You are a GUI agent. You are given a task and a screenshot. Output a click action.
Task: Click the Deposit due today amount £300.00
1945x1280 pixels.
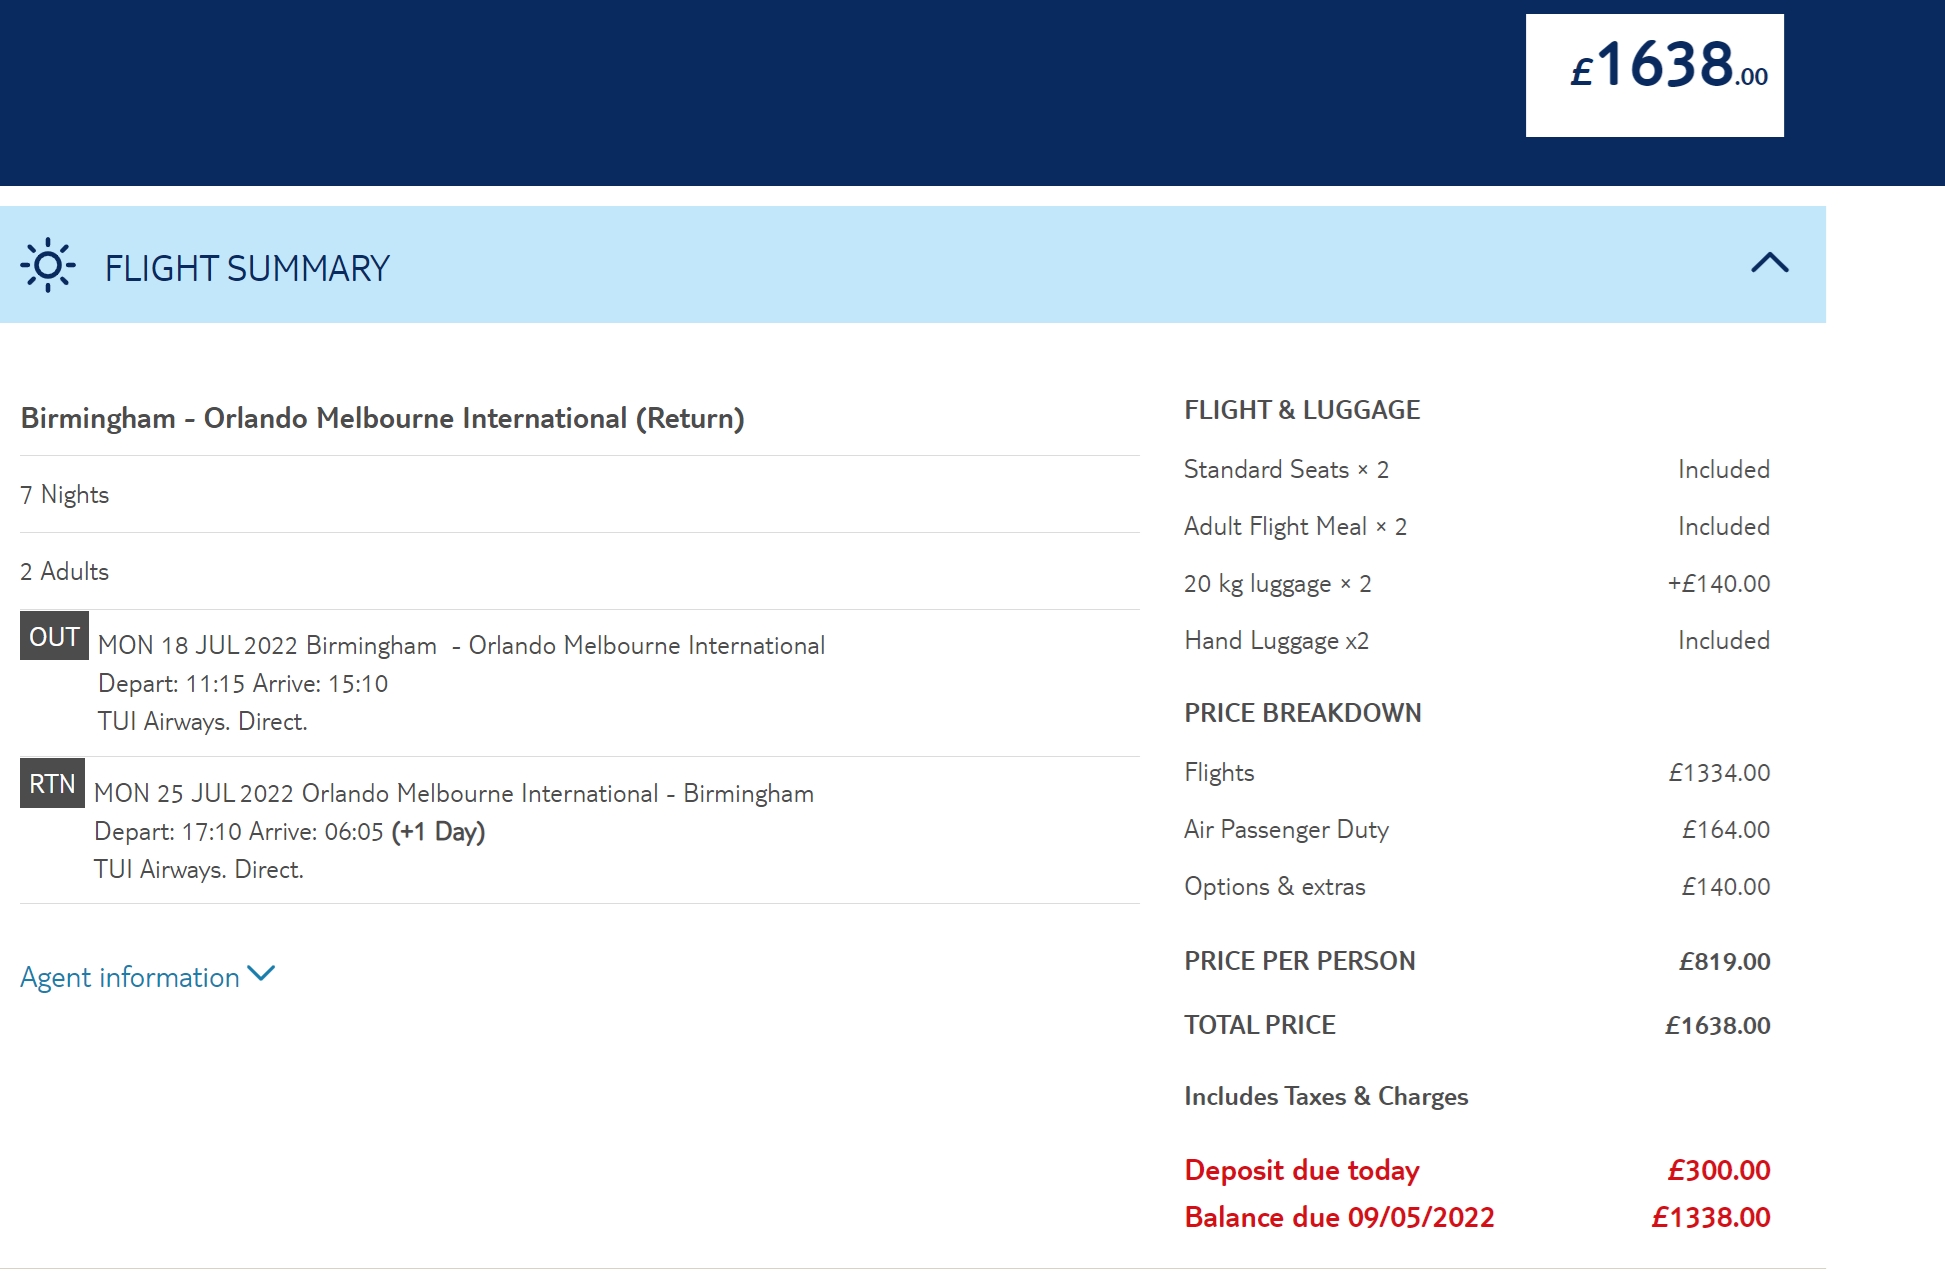pyautogui.click(x=1718, y=1170)
